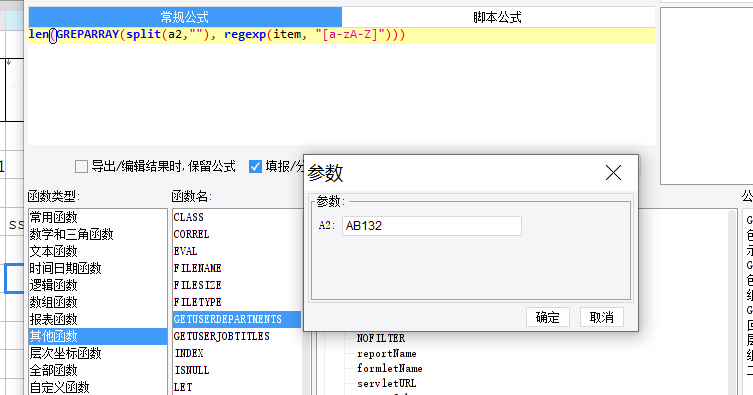Cancel with the 取消 button
The height and width of the screenshot is (395, 753).
[602, 317]
